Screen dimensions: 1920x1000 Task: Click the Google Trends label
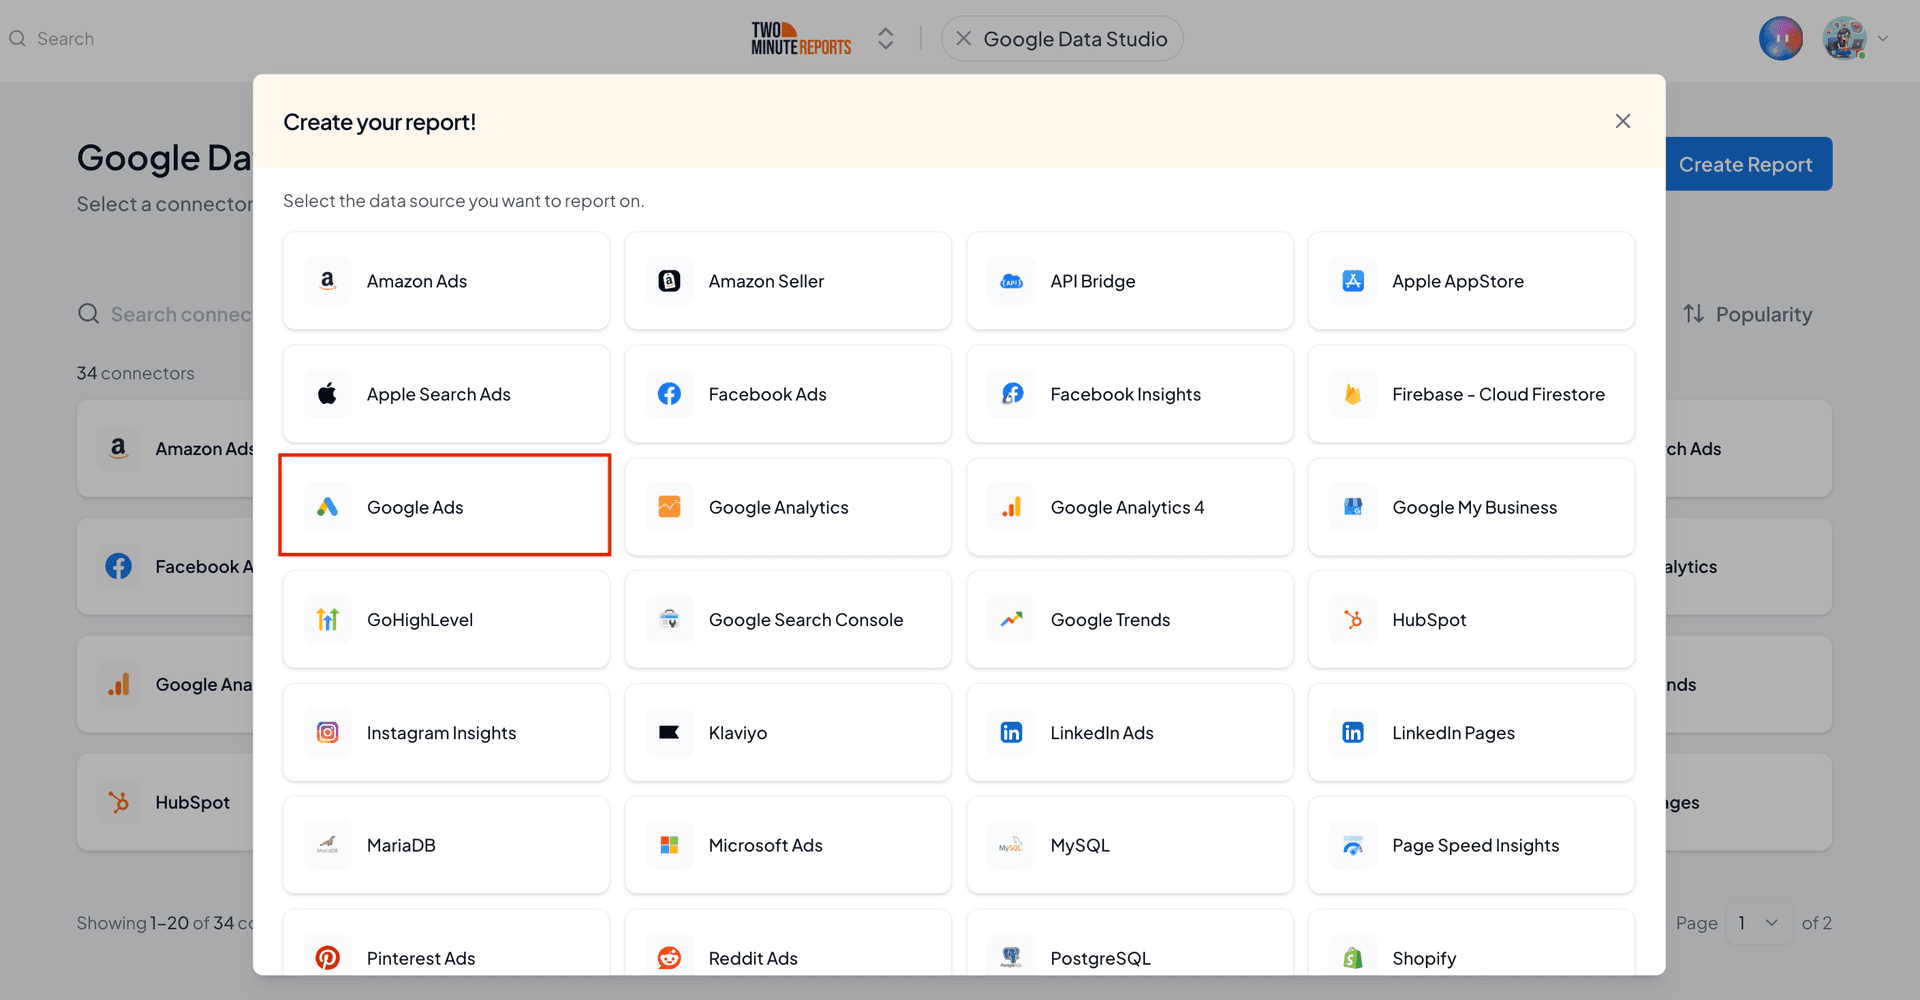tap(1110, 620)
